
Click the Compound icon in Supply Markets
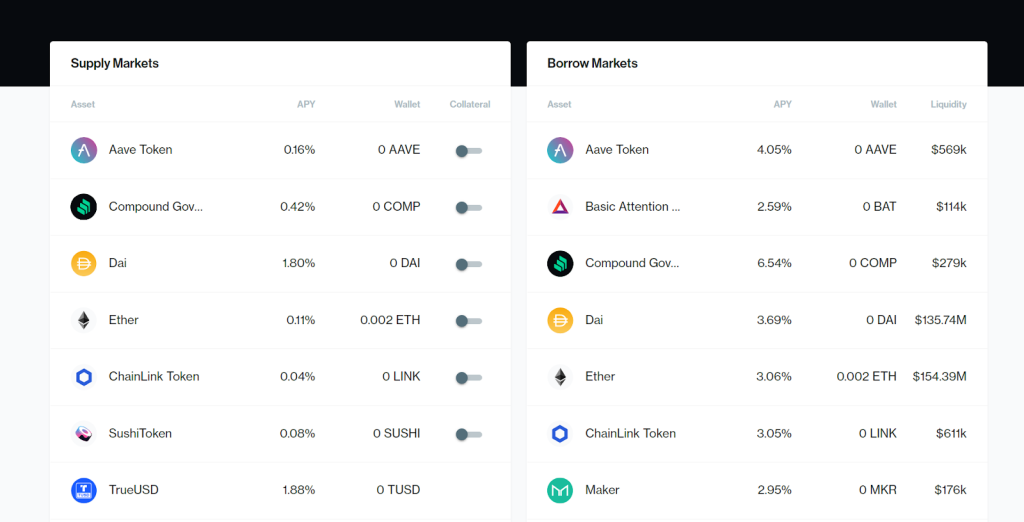pyautogui.click(x=83, y=207)
